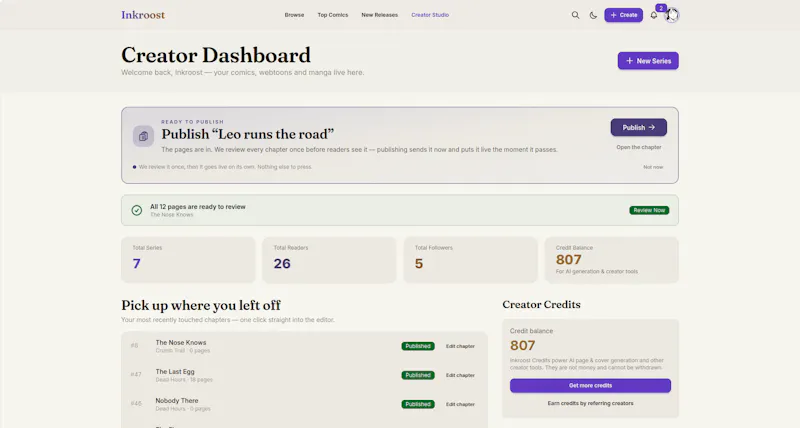
Task: Click the green check circle icon
Action: click(137, 210)
